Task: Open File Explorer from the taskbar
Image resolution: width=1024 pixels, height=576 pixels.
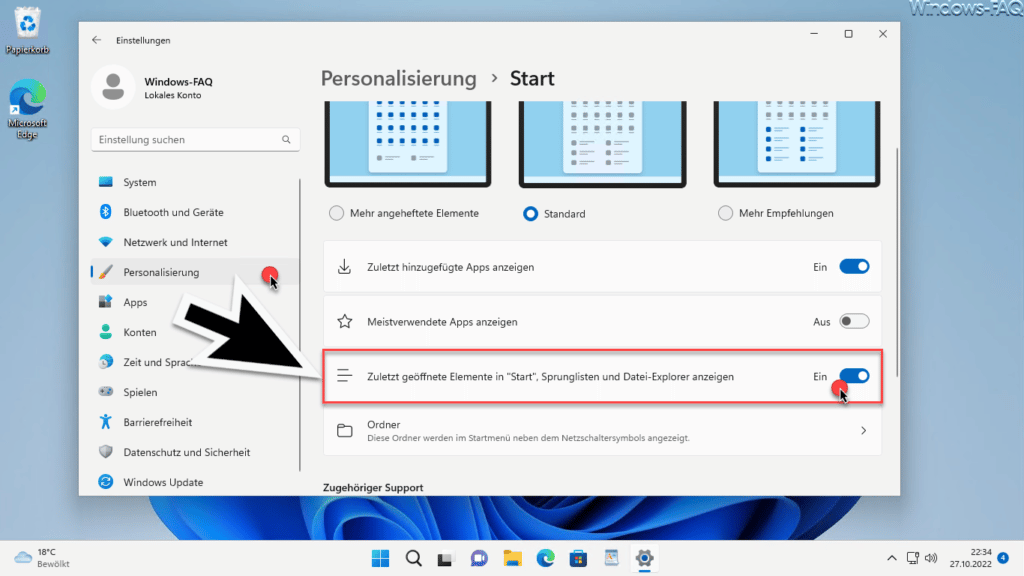Action: (x=512, y=558)
